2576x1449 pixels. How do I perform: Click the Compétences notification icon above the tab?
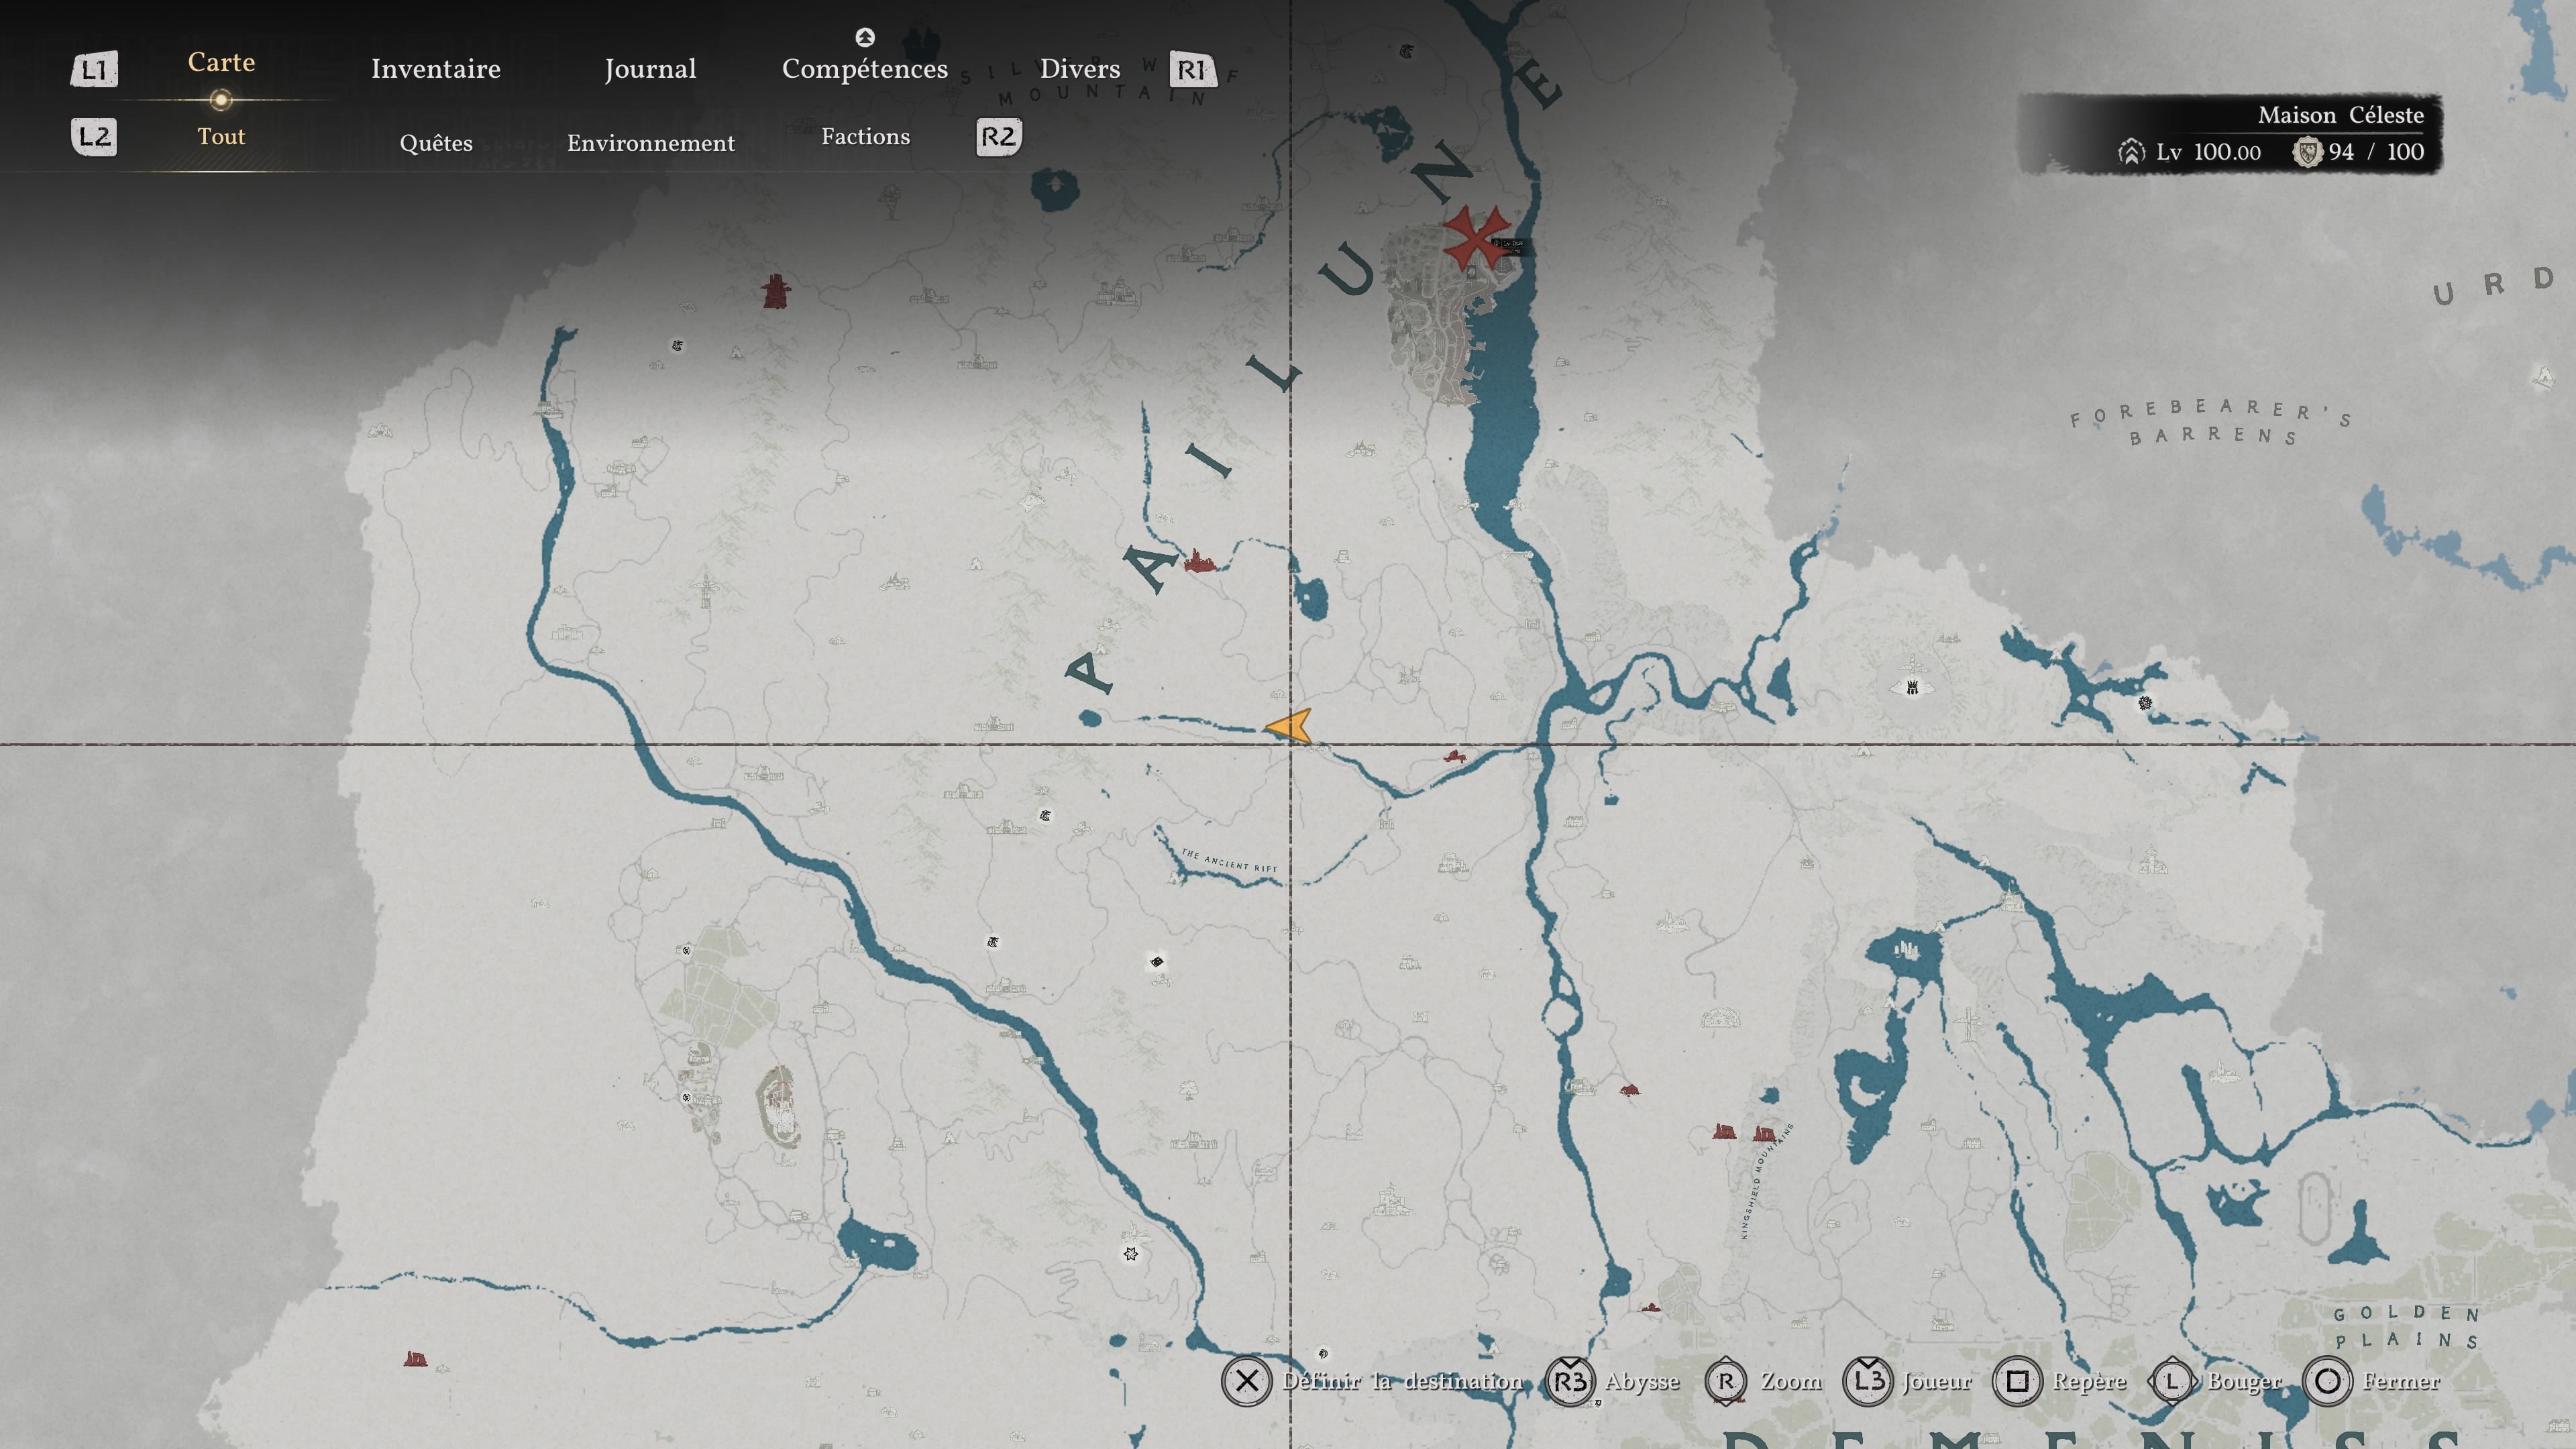(x=865, y=37)
